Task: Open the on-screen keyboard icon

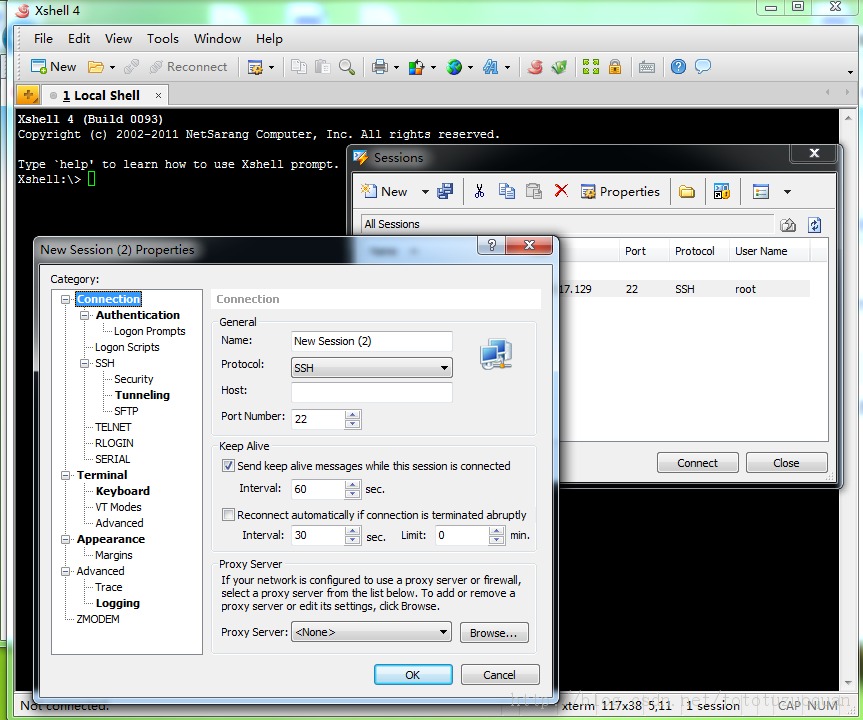Action: click(648, 66)
